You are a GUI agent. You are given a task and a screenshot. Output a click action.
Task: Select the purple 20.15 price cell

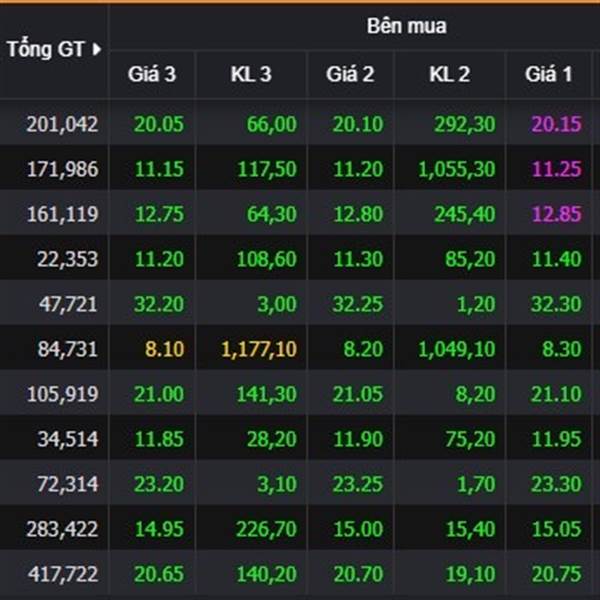[x=557, y=124]
